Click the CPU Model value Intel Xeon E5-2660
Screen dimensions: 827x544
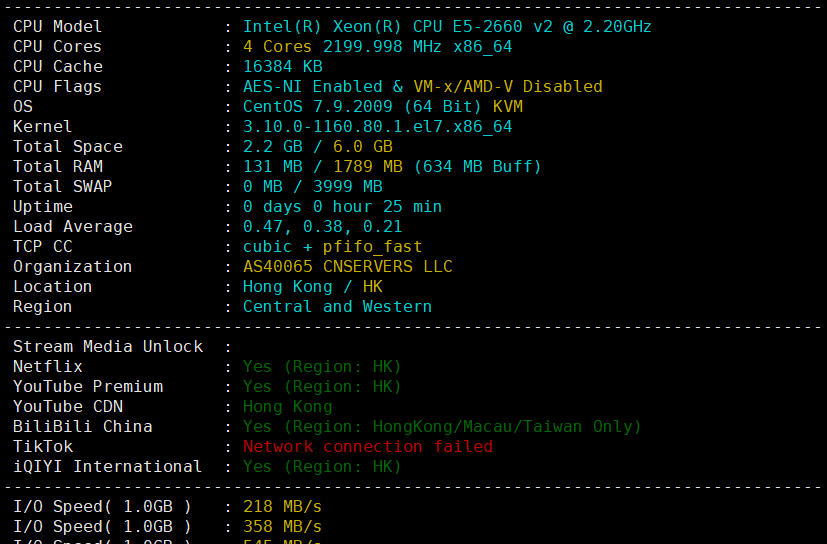(x=447, y=26)
